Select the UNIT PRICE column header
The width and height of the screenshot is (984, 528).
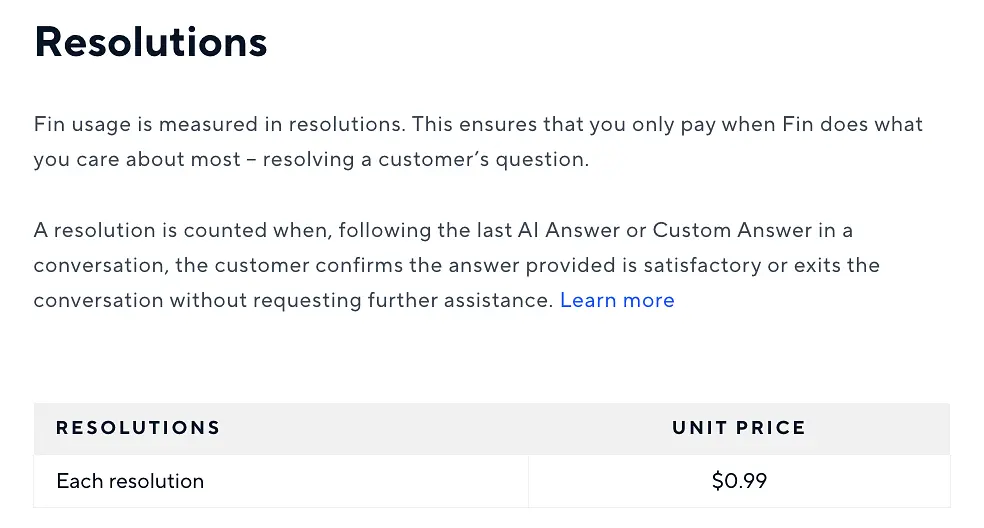[738, 428]
